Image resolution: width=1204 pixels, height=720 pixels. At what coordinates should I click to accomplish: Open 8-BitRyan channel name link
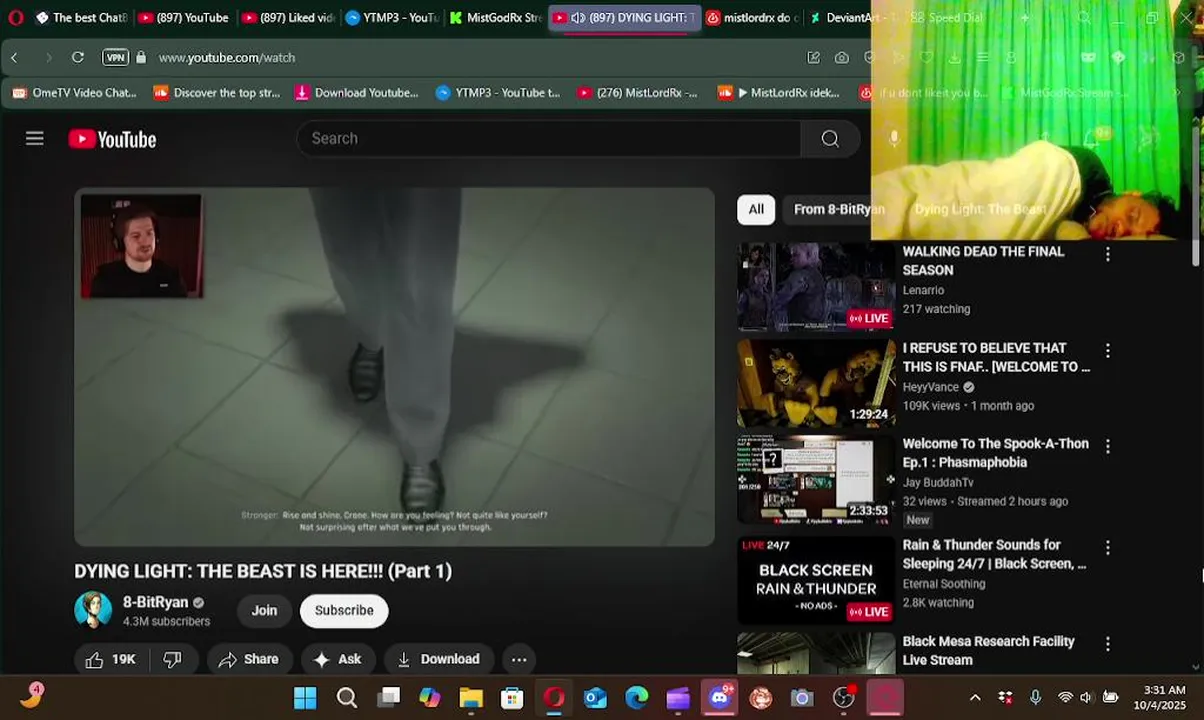pyautogui.click(x=156, y=603)
